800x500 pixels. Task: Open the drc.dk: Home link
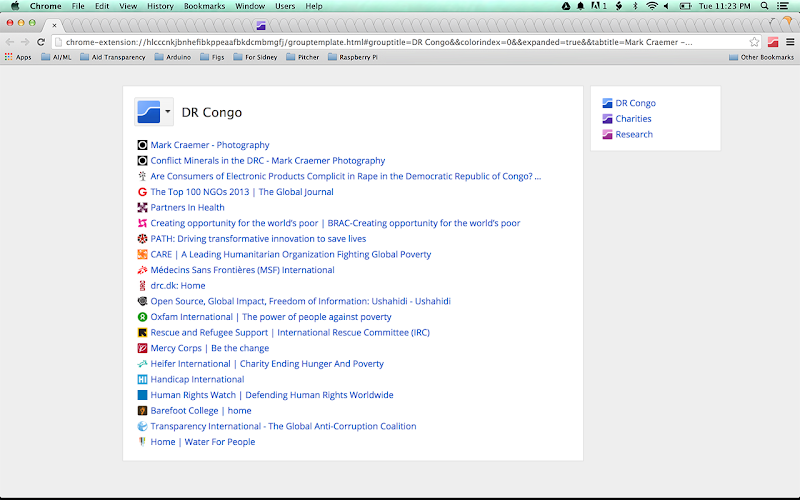[x=178, y=286]
